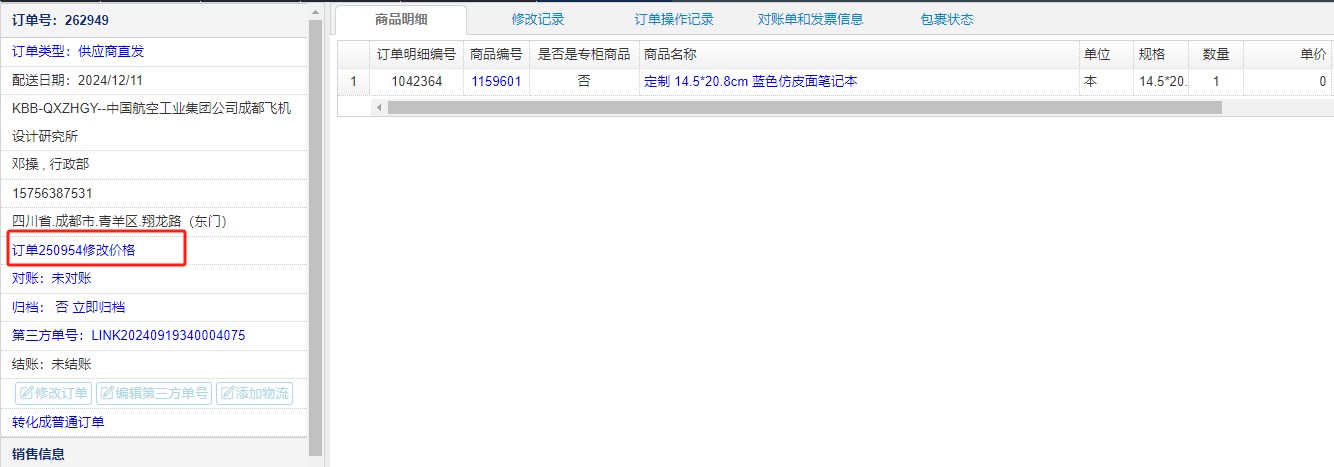Click the 结账：未结账 status text
Viewport: 1334px width, 467px height.
coord(51,364)
